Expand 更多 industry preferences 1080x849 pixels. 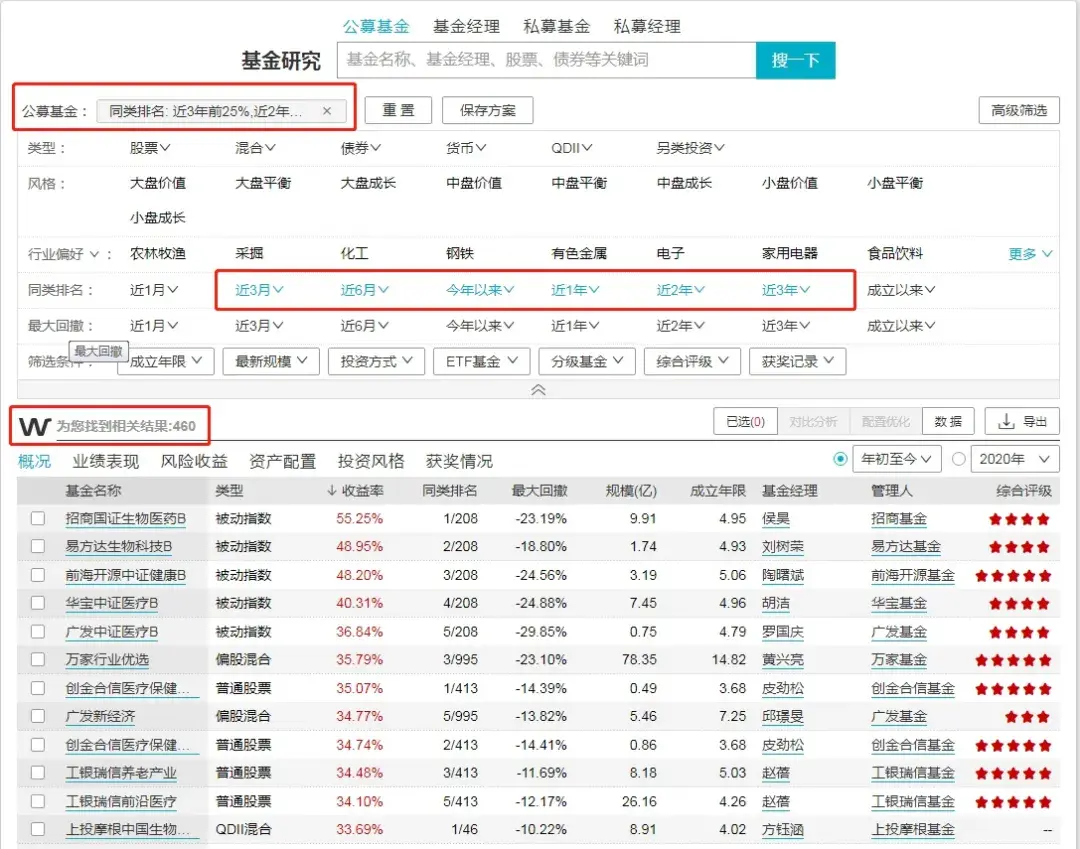pyautogui.click(x=1030, y=254)
